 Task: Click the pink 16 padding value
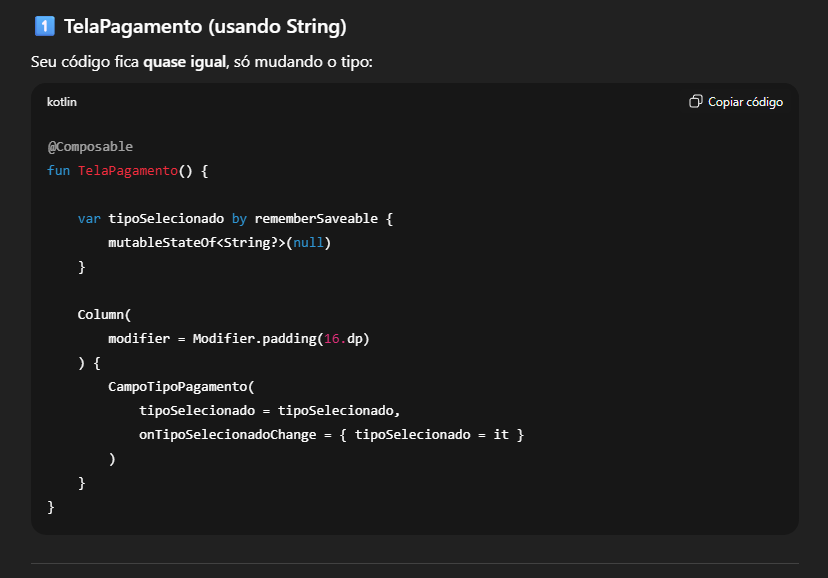[332, 339]
